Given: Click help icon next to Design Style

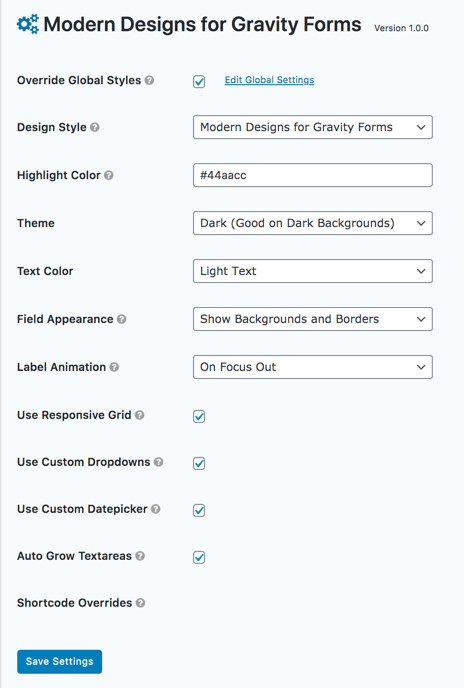Looking at the screenshot, I should tap(95, 127).
